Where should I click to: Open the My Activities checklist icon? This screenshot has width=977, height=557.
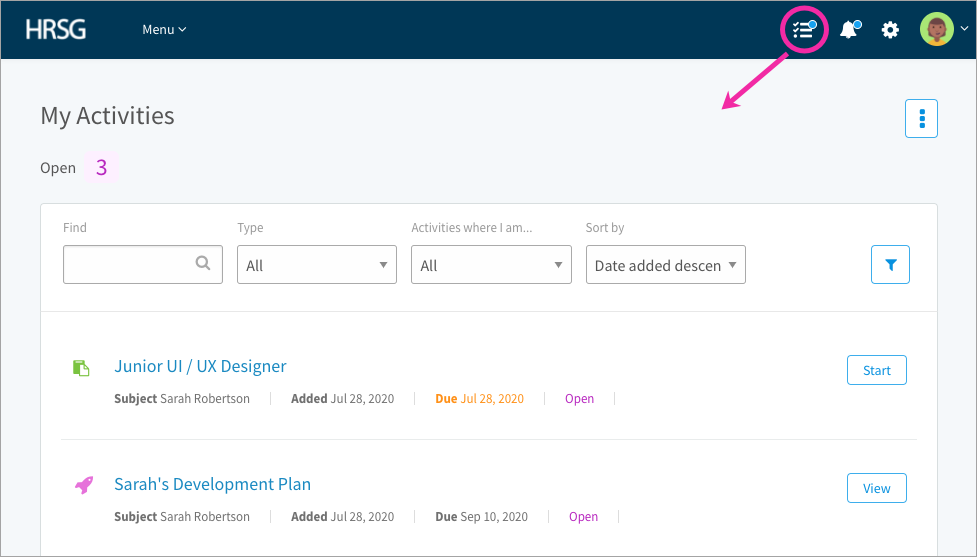click(x=804, y=29)
